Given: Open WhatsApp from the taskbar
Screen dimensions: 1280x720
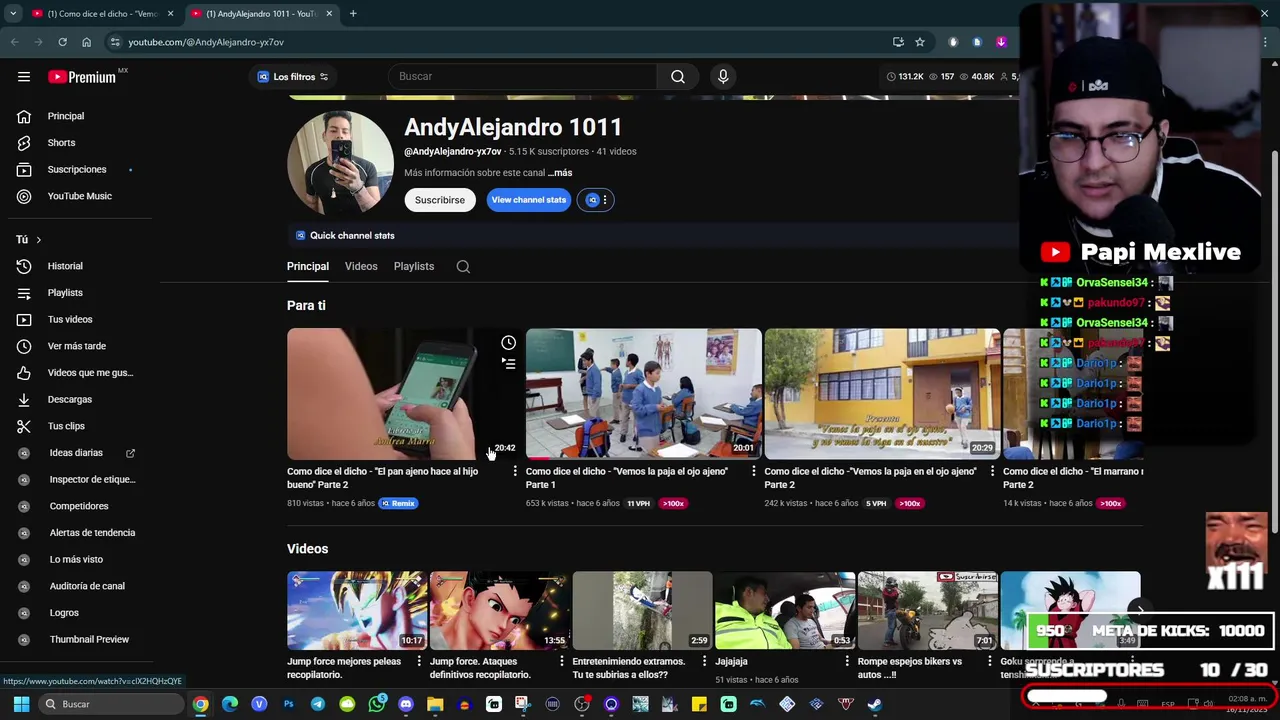Looking at the screenshot, I should coord(376,704).
